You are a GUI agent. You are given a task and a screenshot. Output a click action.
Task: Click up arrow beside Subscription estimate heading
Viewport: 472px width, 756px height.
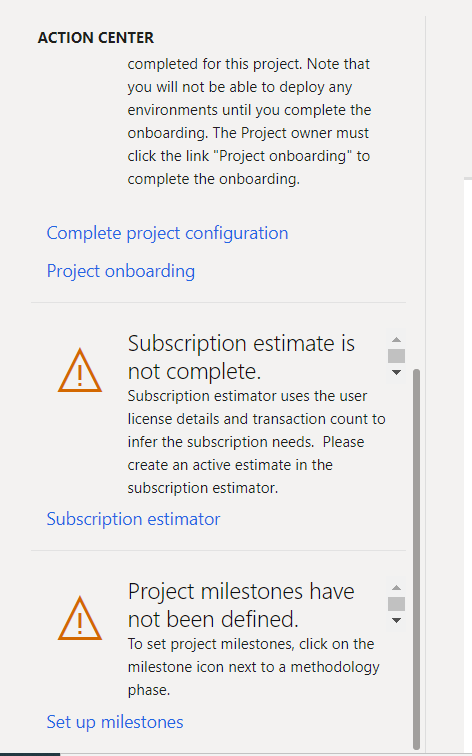[x=396, y=339]
